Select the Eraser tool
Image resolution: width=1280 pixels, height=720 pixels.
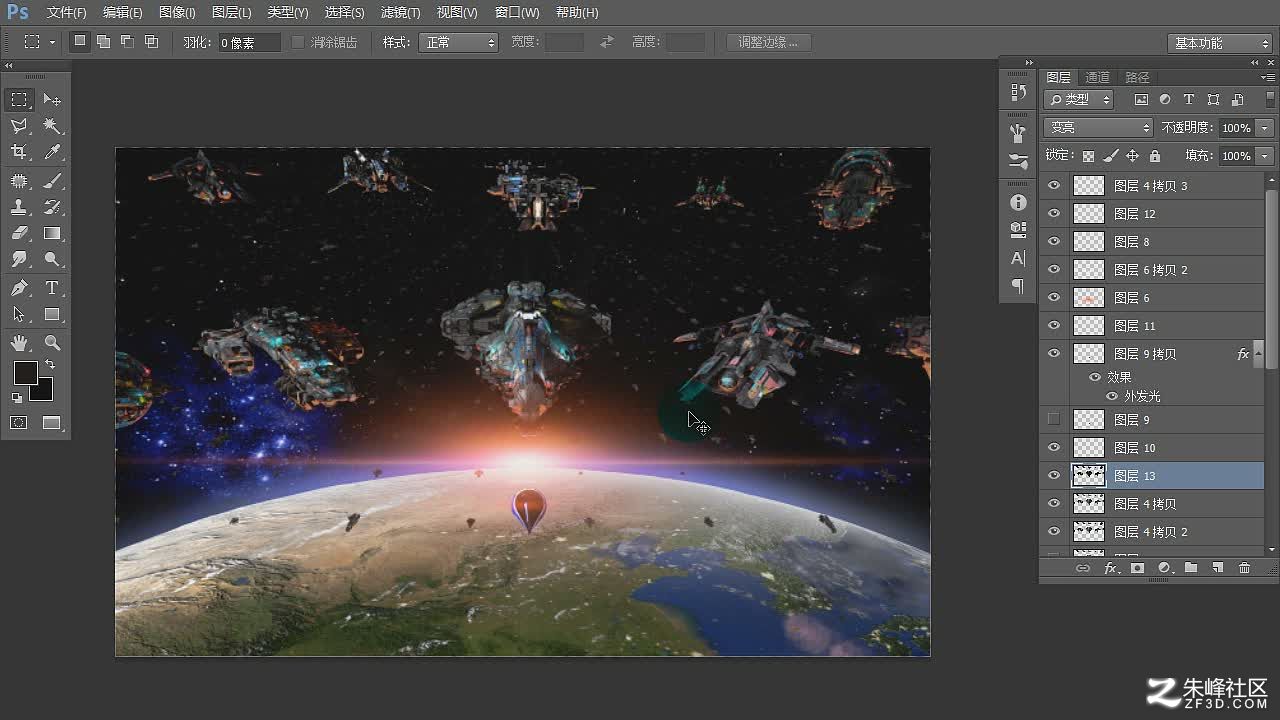point(19,233)
